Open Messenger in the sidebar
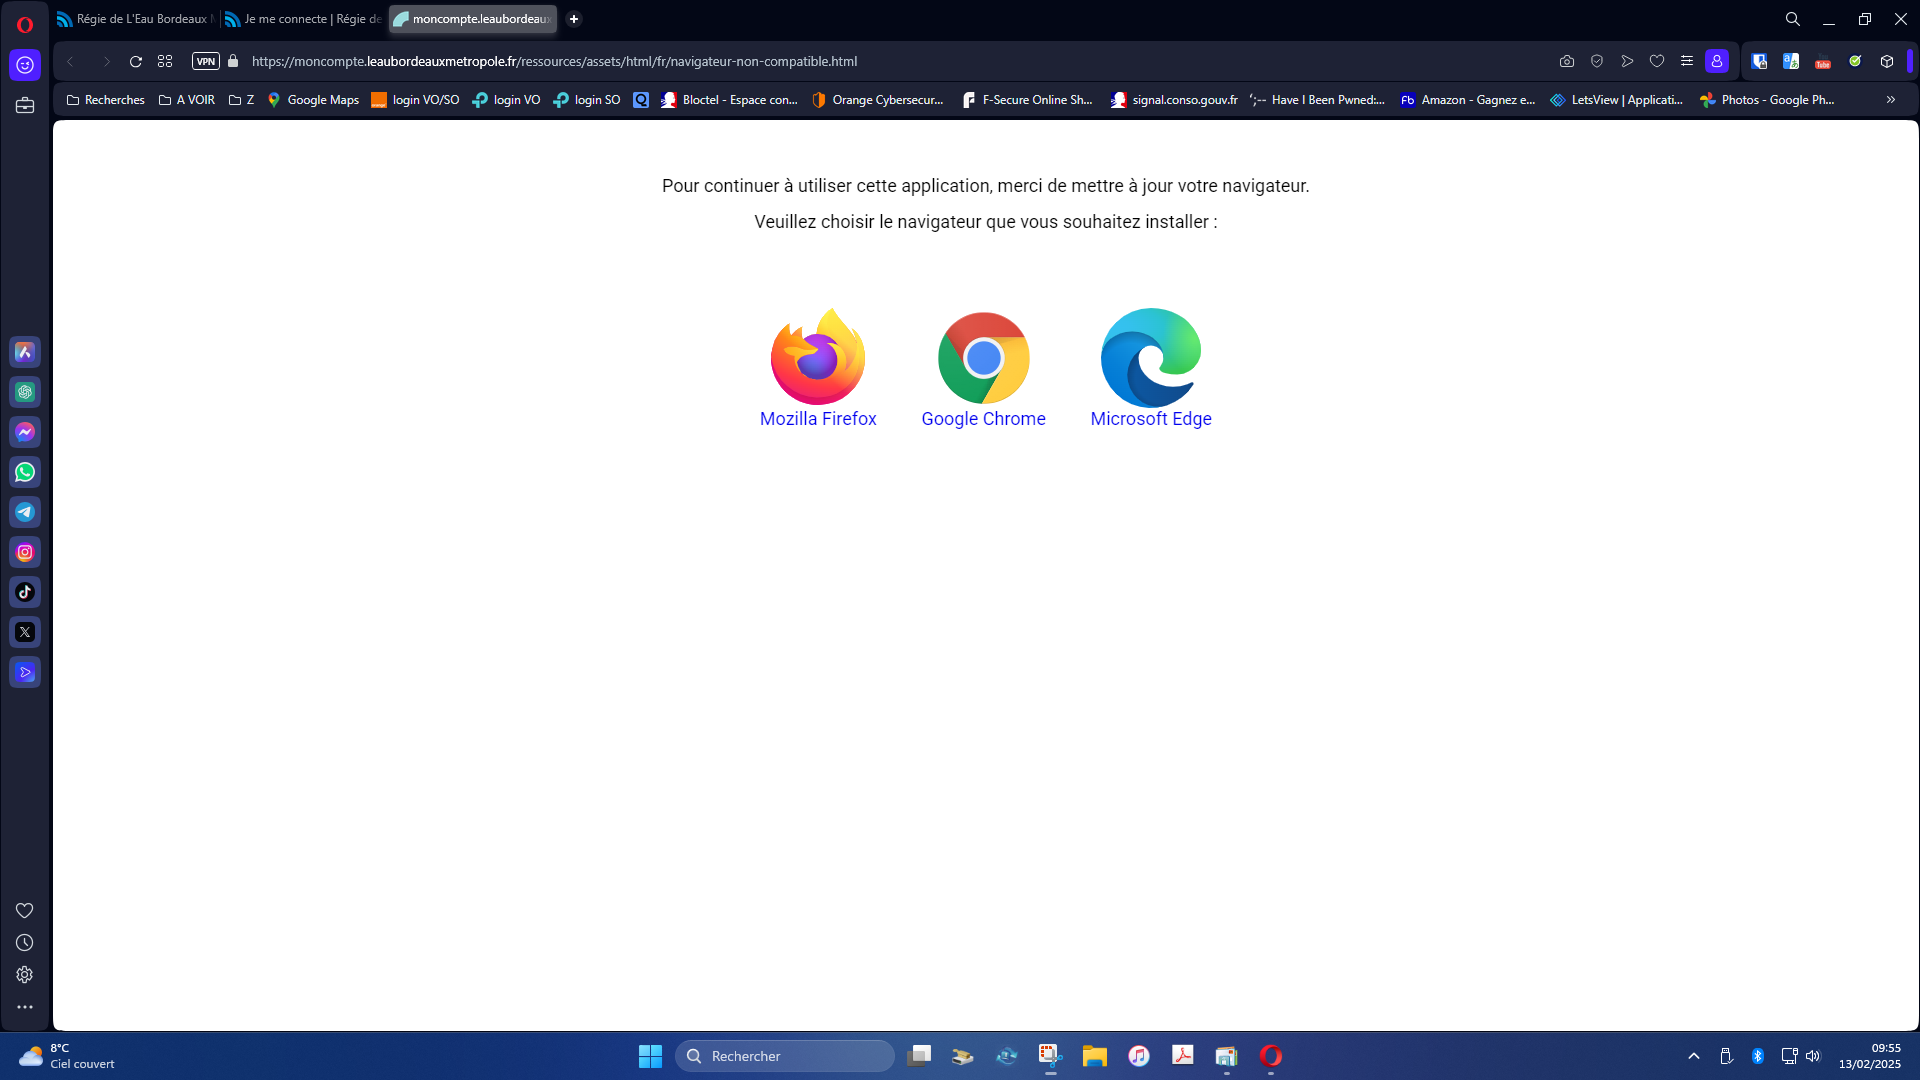 tap(25, 432)
